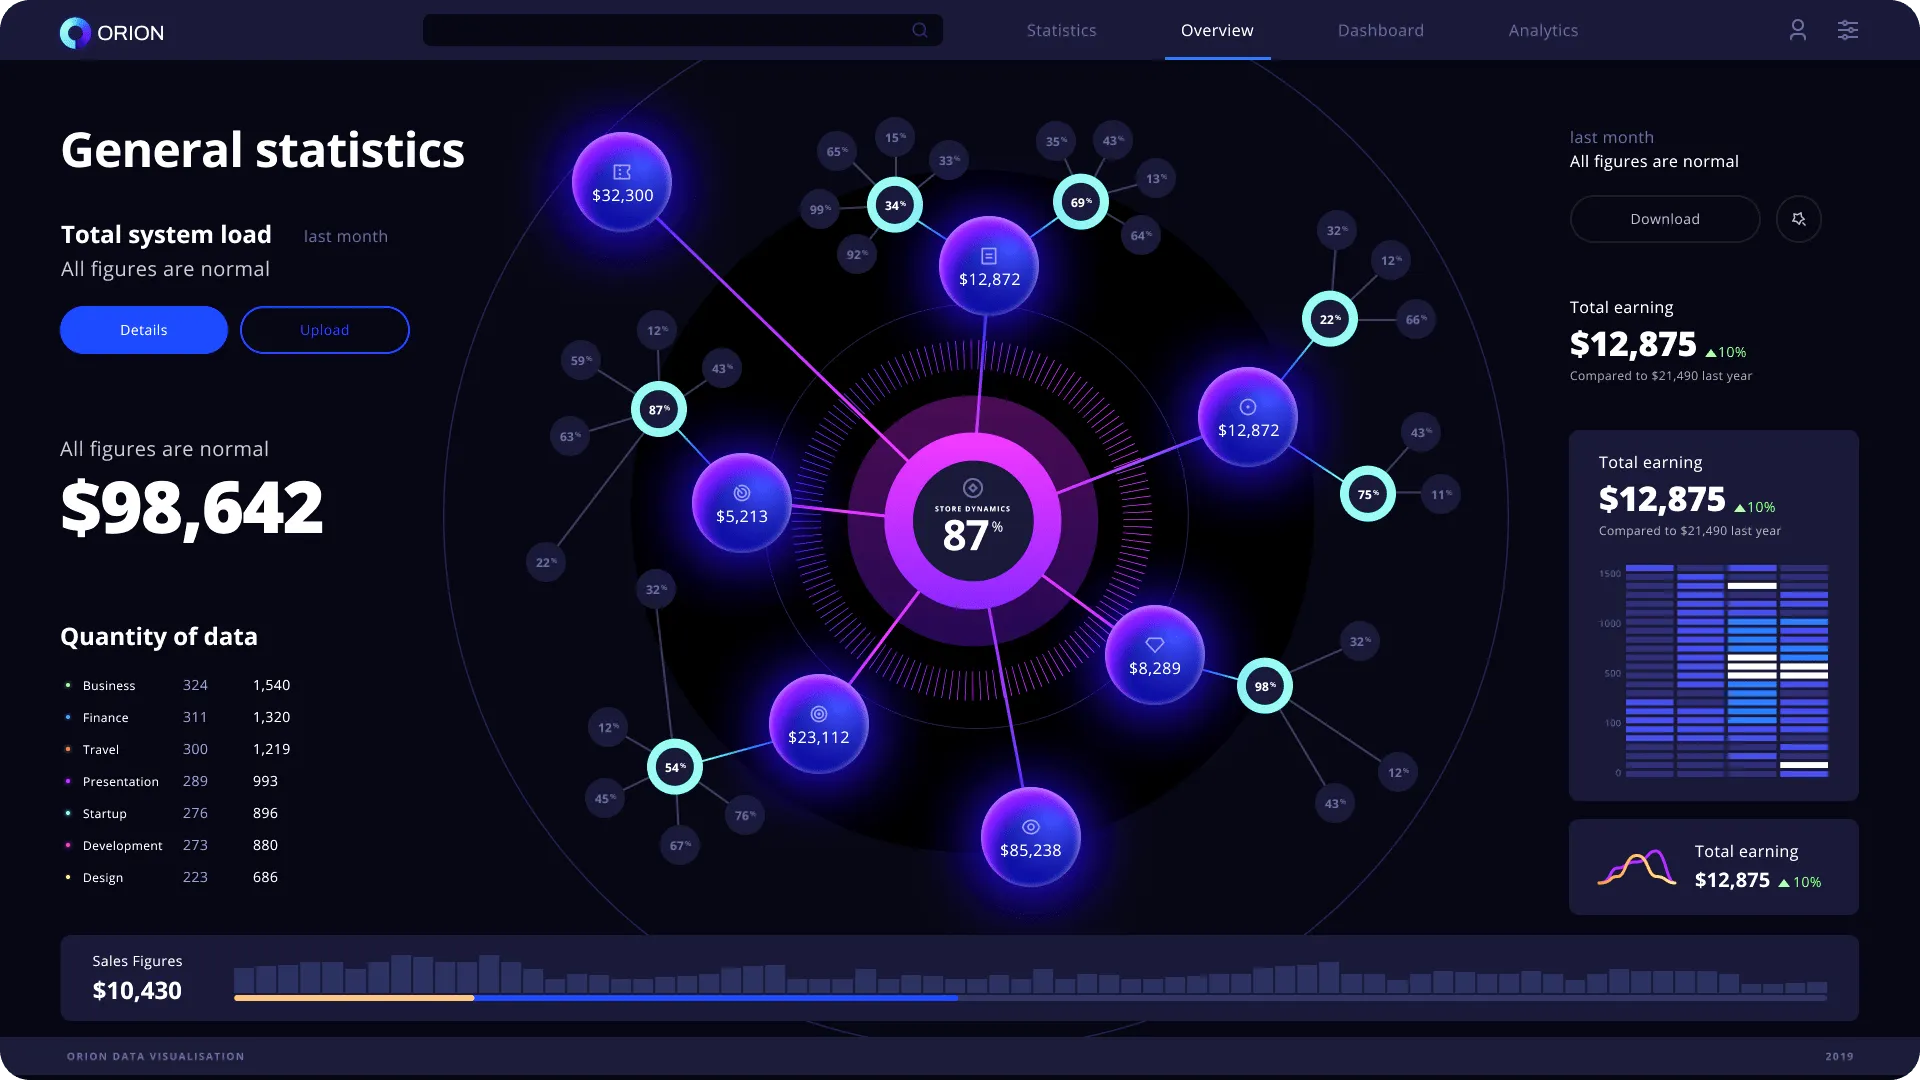Switch to the Statistics tab

tap(1061, 30)
